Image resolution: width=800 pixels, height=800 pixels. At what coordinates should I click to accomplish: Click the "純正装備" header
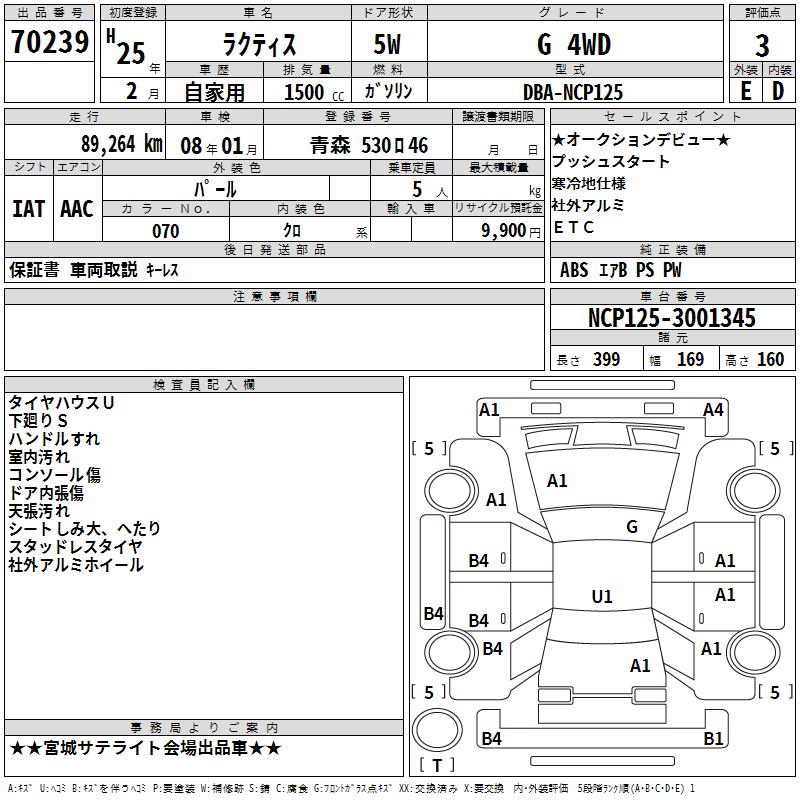pos(672,249)
